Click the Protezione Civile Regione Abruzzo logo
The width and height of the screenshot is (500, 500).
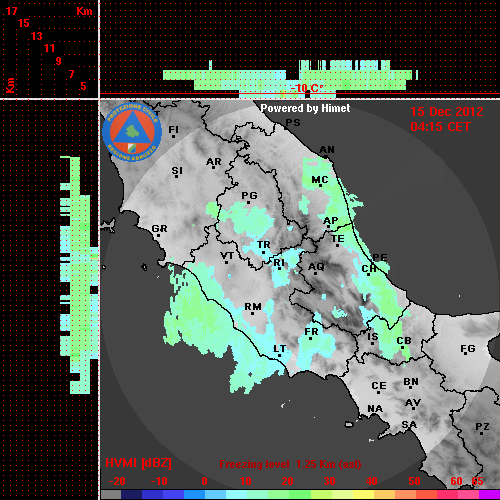132,132
